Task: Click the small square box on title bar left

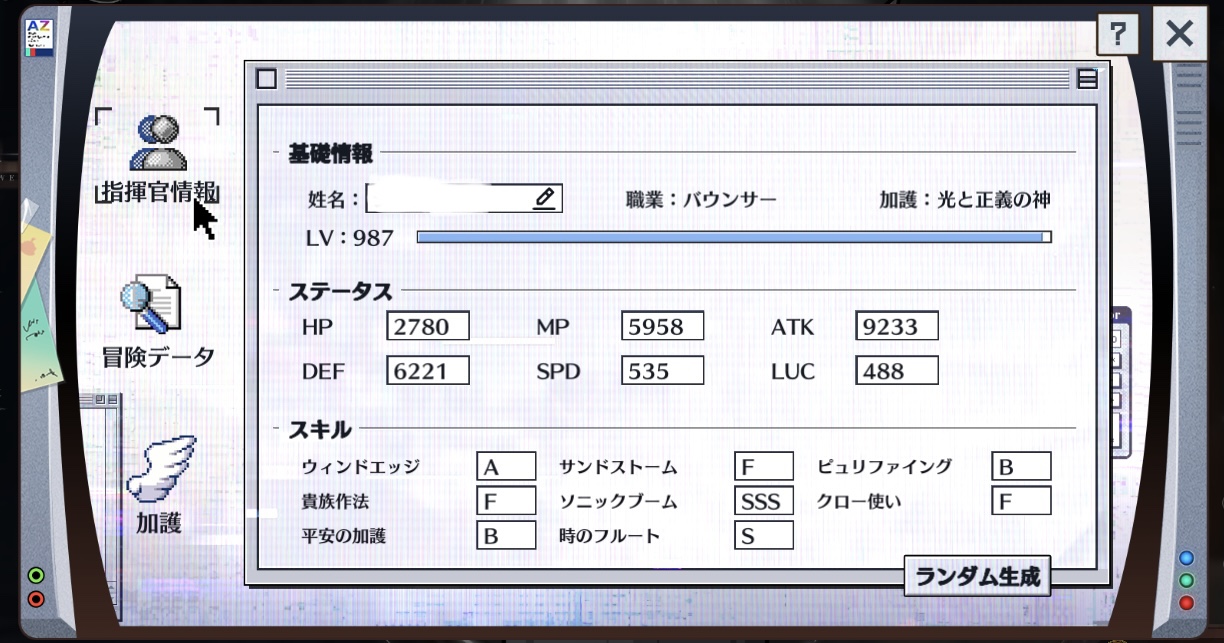Action: click(x=266, y=79)
